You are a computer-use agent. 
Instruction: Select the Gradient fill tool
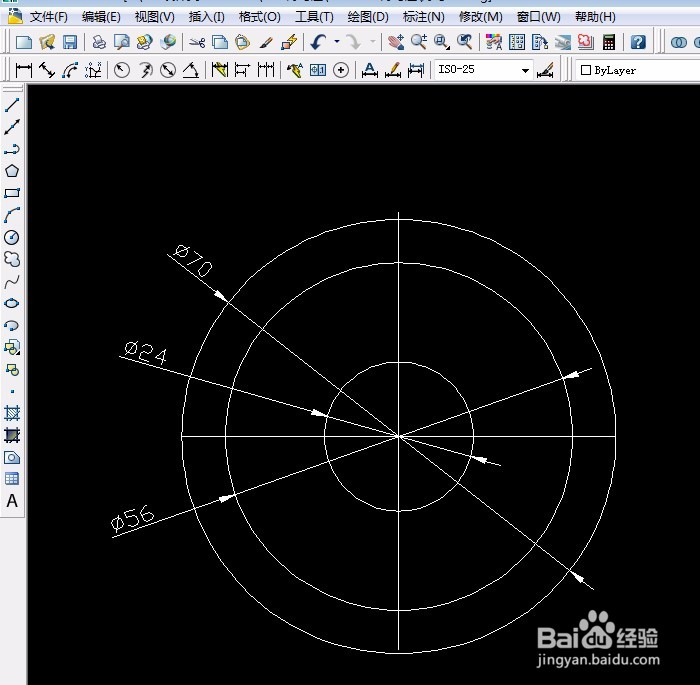12,435
